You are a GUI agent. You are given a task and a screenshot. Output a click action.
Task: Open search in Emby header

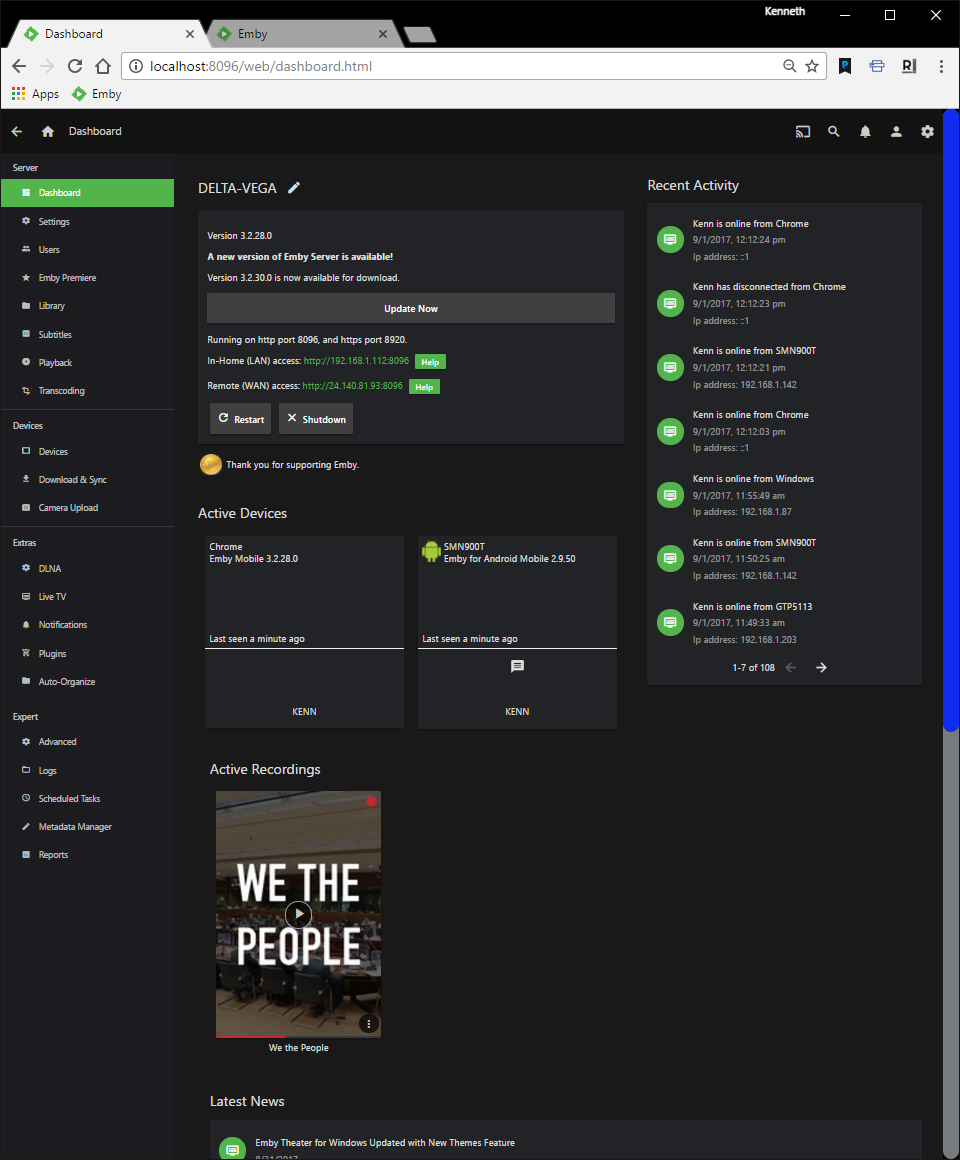tap(834, 132)
